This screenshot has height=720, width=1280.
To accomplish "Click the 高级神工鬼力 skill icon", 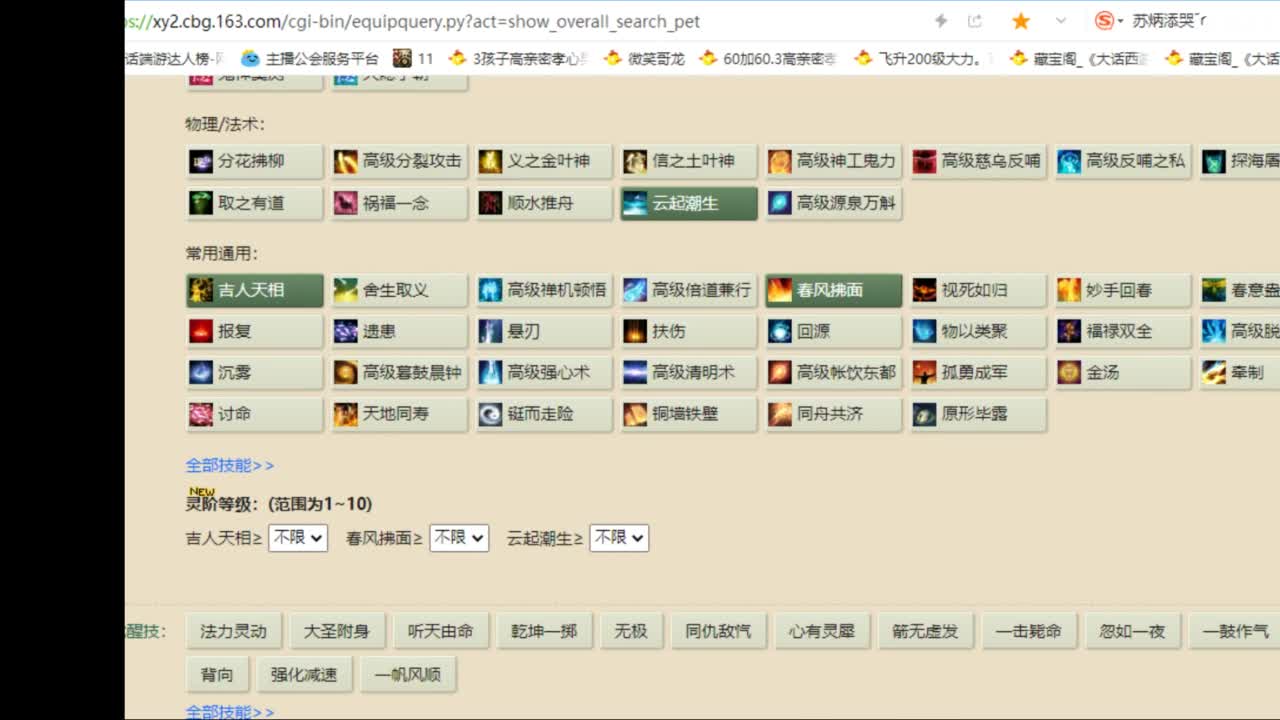I will [x=780, y=161].
